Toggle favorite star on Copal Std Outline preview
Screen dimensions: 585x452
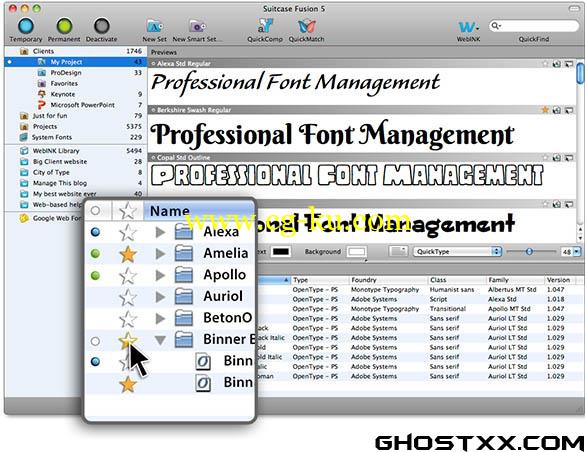click(545, 157)
